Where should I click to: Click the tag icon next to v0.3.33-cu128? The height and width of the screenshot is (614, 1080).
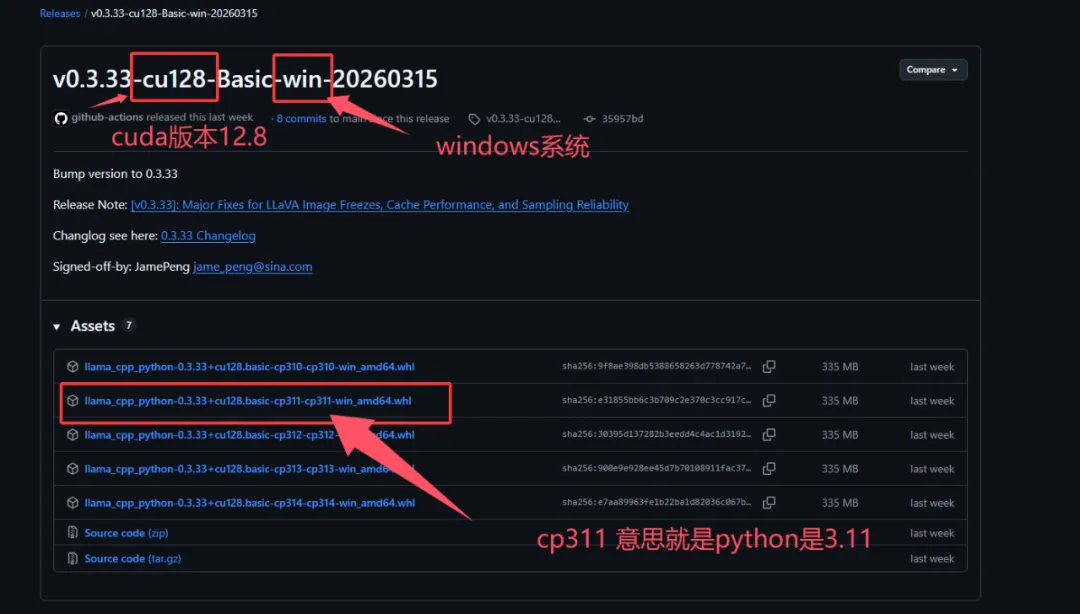[474, 119]
